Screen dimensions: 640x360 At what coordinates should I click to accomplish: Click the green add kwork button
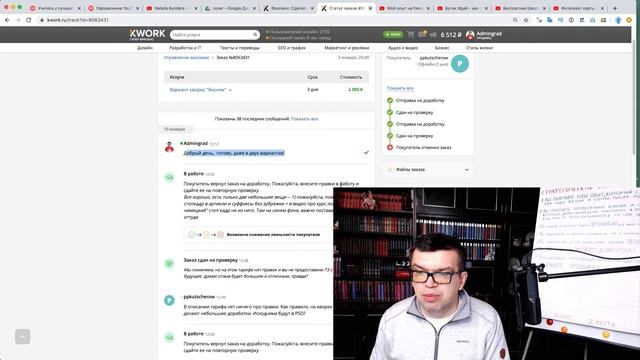(393, 35)
